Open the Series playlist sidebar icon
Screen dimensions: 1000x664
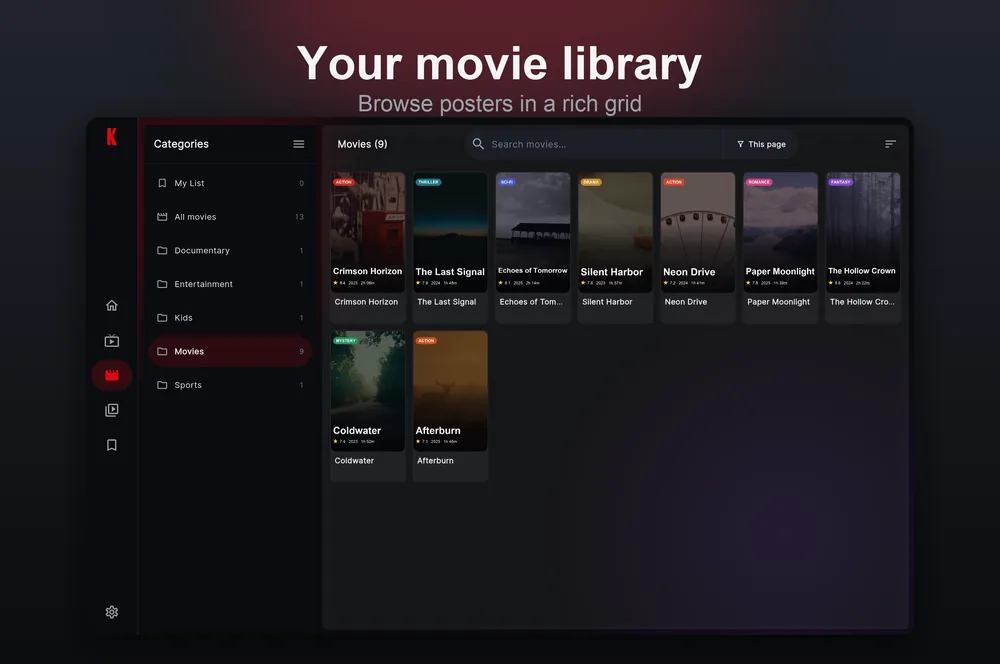(x=112, y=409)
